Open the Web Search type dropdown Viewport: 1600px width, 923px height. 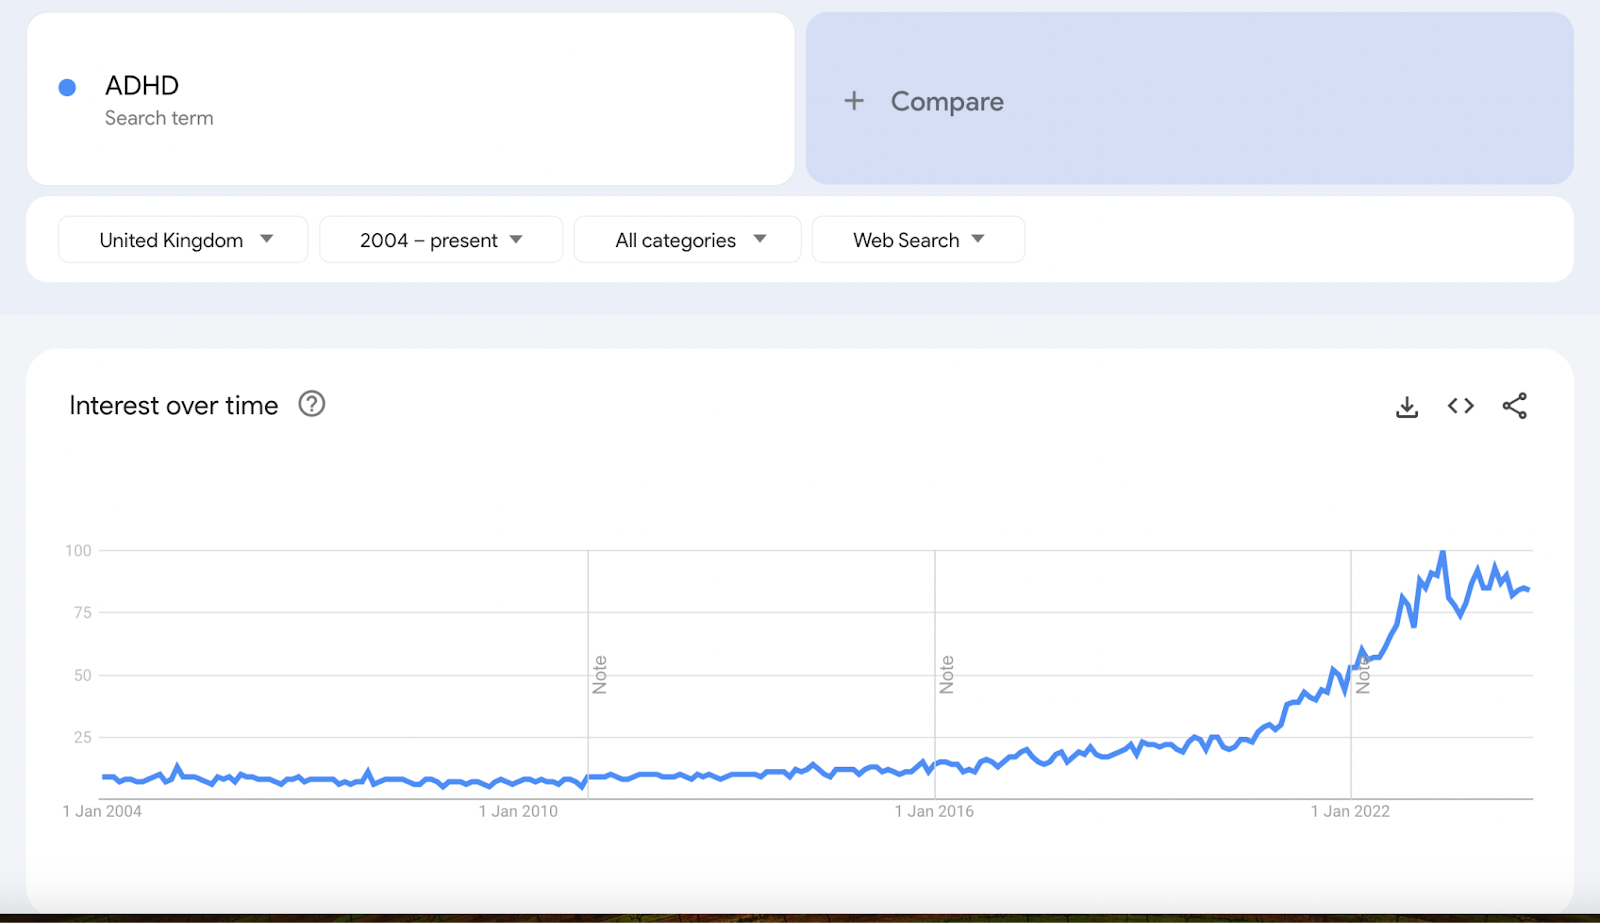(917, 239)
